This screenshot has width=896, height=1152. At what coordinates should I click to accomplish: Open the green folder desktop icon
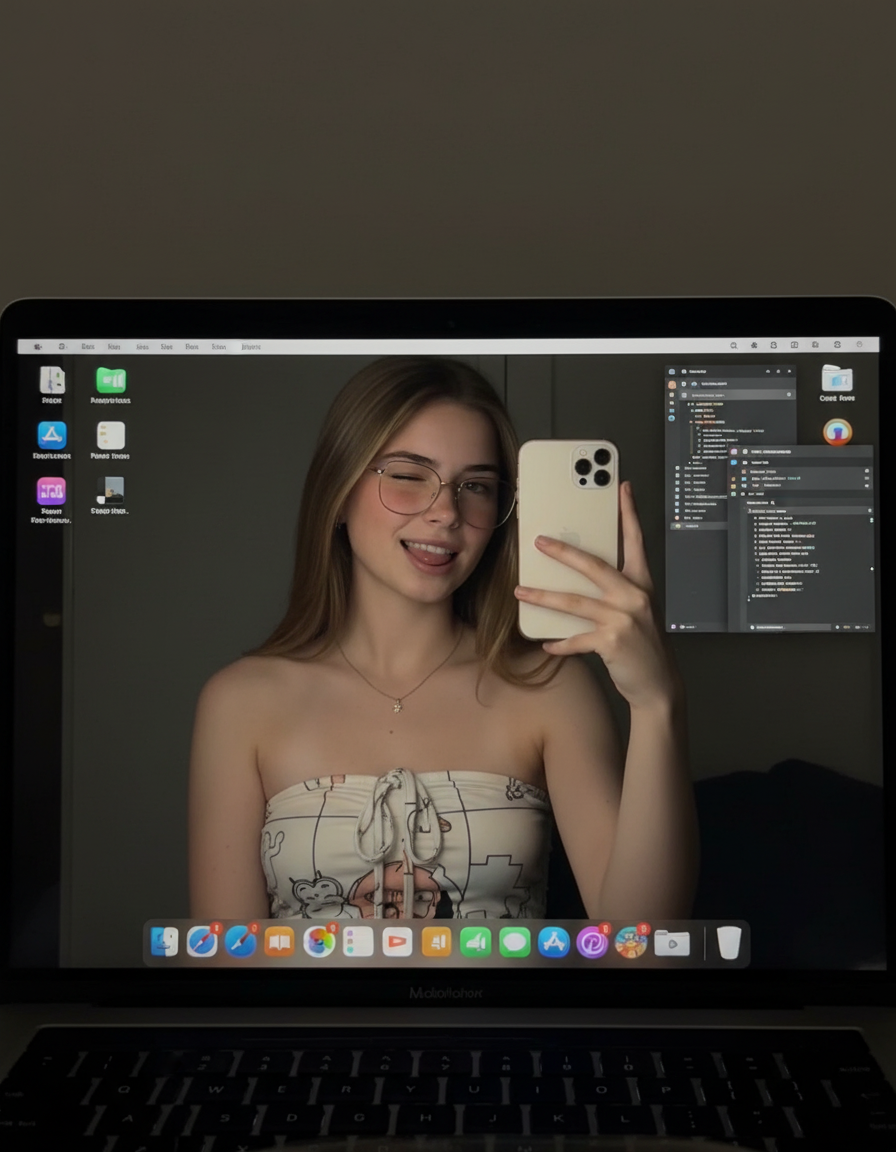(x=111, y=381)
